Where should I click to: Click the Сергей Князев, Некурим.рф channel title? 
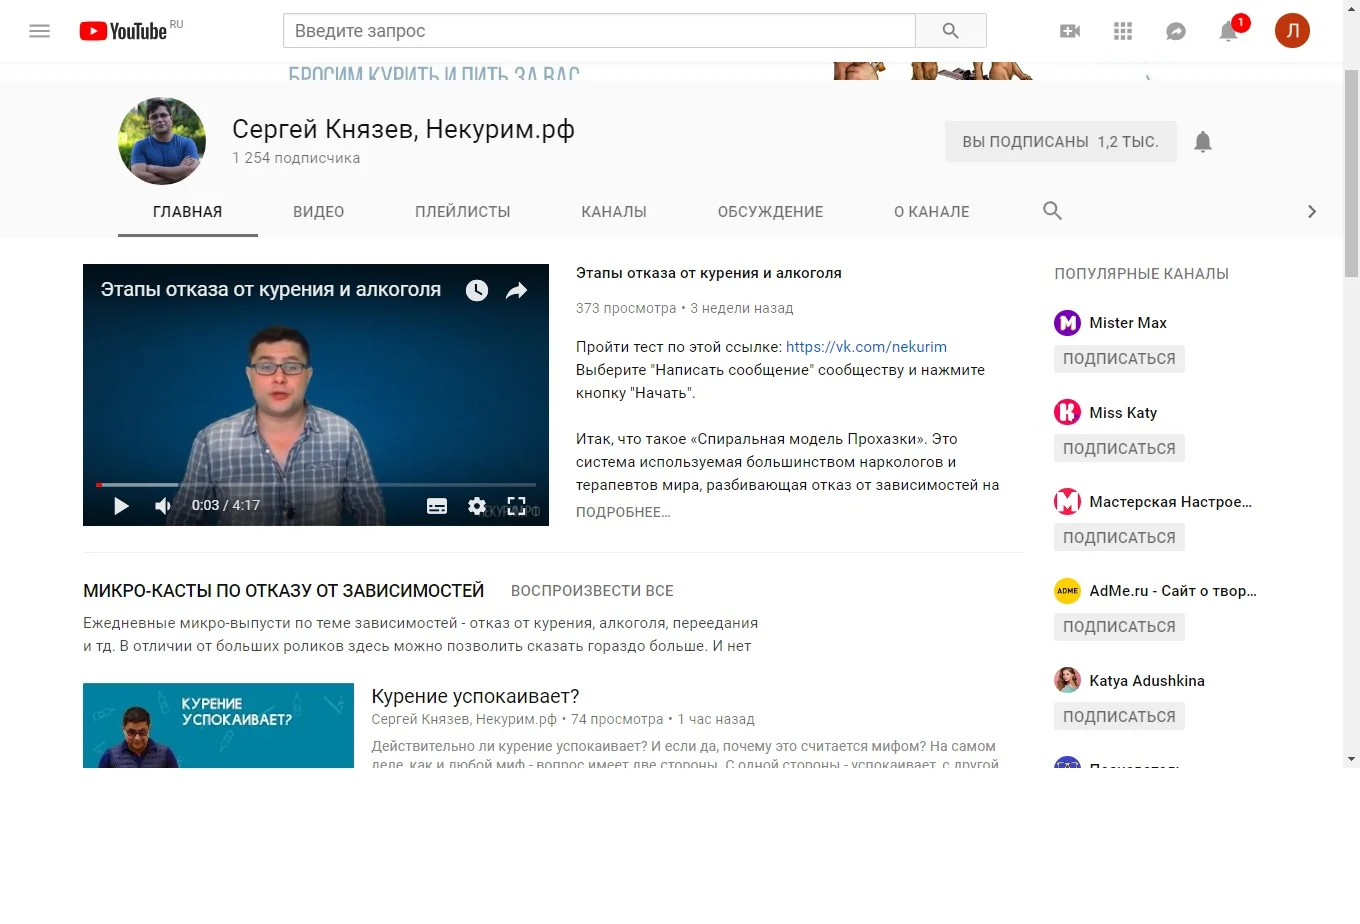pos(403,130)
